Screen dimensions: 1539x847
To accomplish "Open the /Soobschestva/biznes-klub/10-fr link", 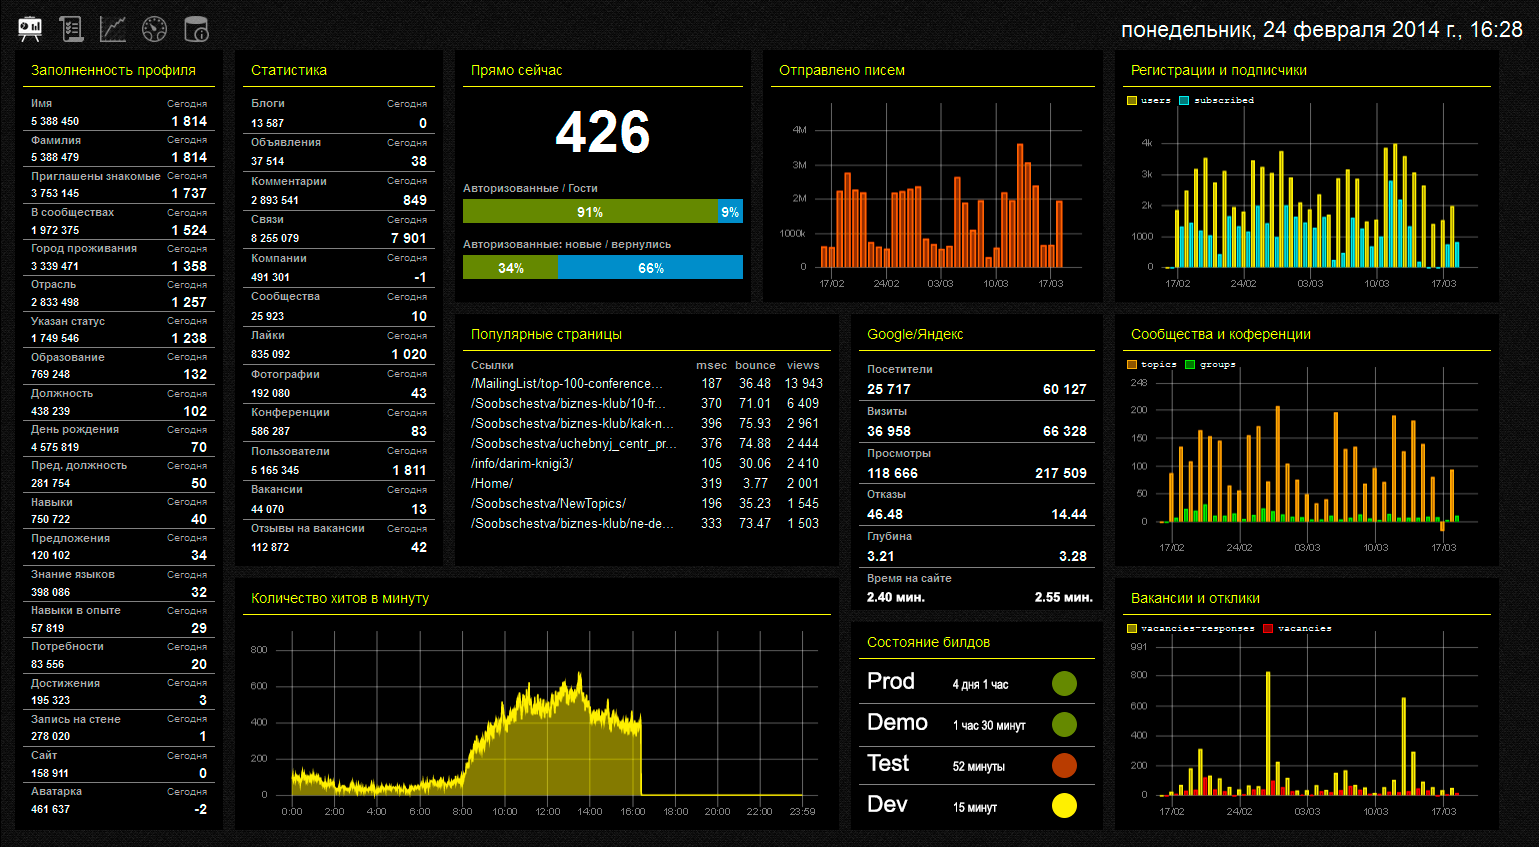I will tap(568, 404).
